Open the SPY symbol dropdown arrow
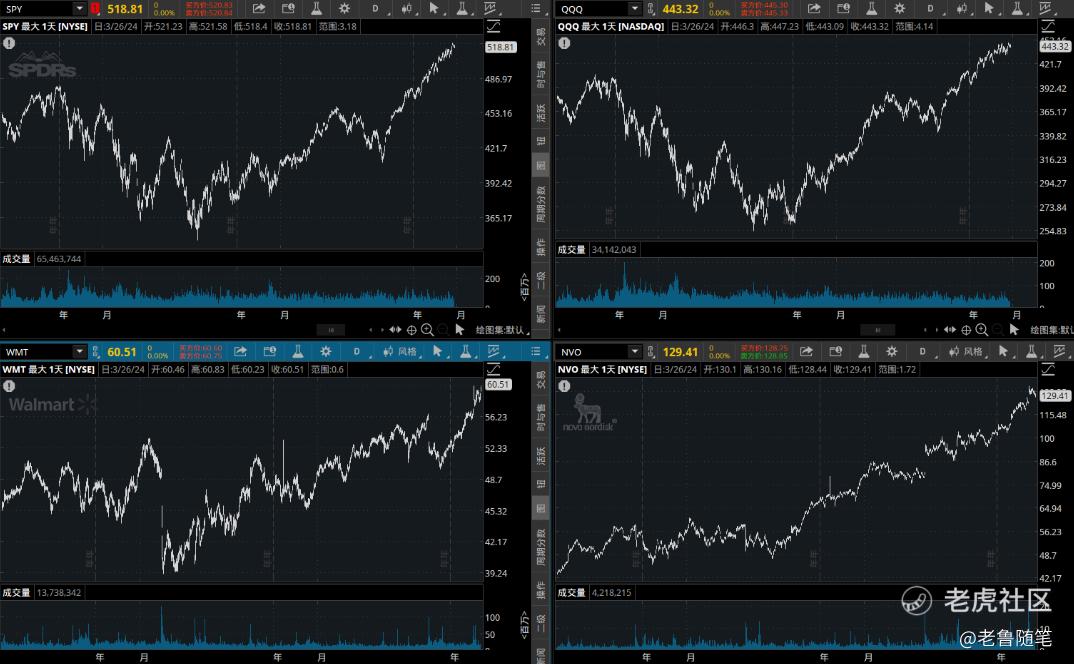 [x=79, y=8]
